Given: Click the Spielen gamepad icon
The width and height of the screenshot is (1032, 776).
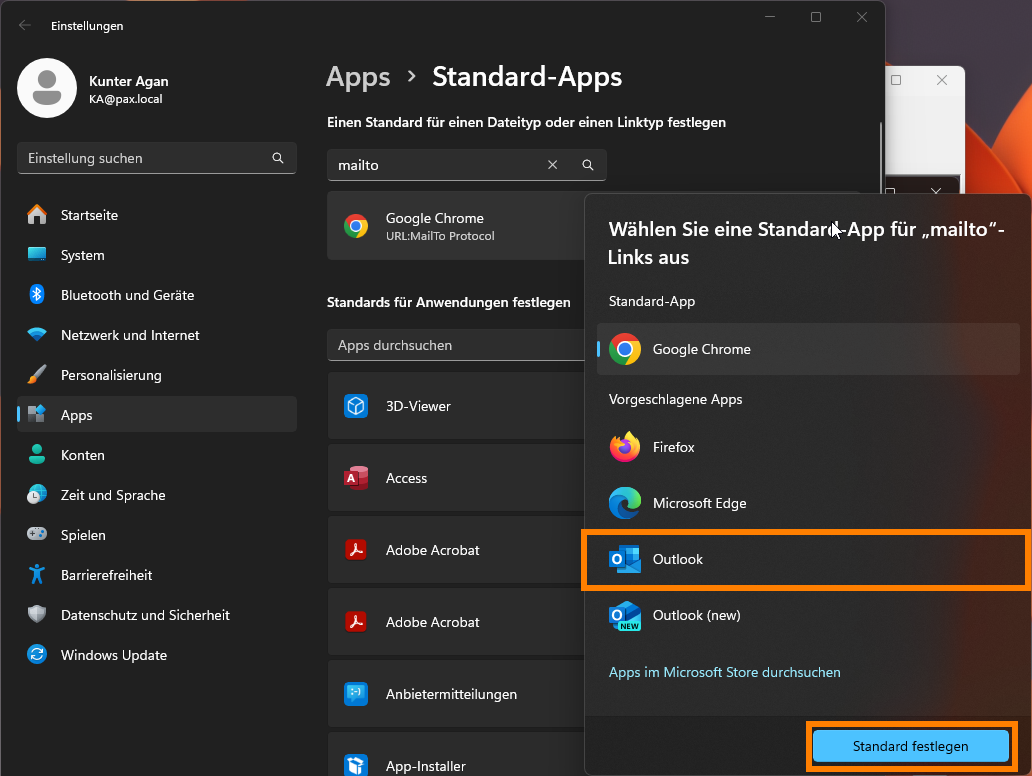Looking at the screenshot, I should coord(37,534).
